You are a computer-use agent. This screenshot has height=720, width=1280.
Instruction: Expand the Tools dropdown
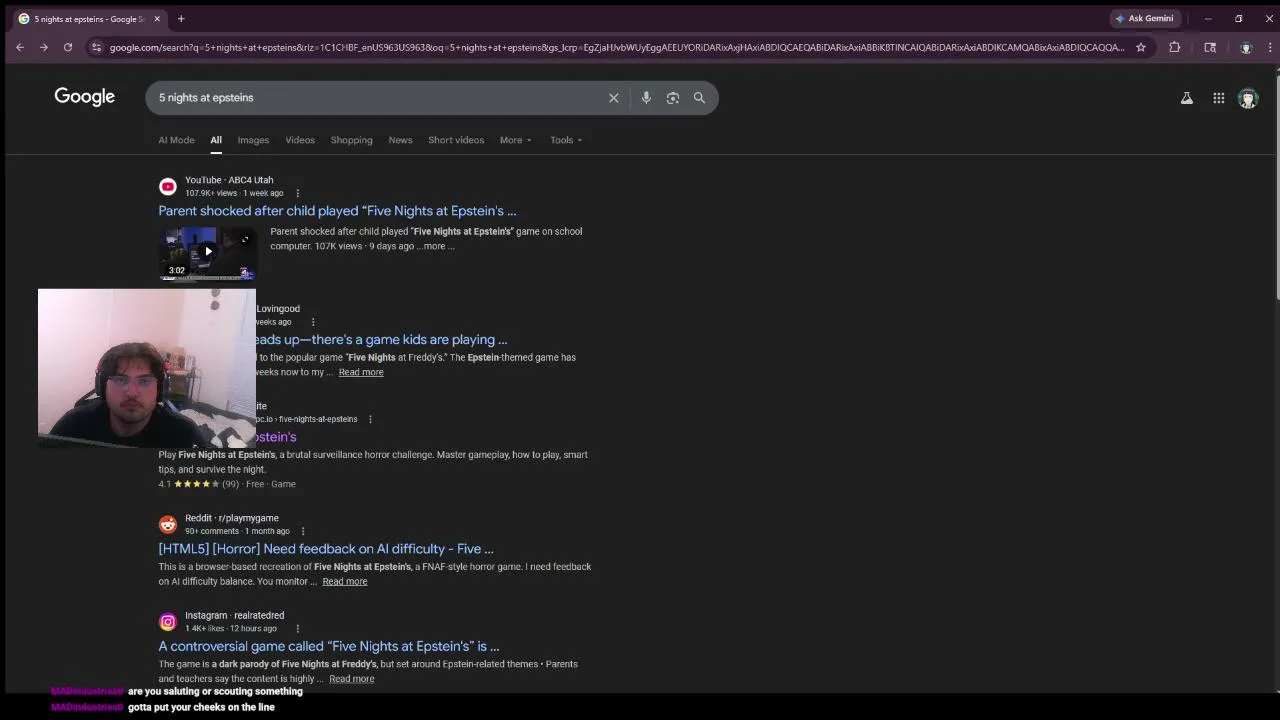[x=566, y=140]
